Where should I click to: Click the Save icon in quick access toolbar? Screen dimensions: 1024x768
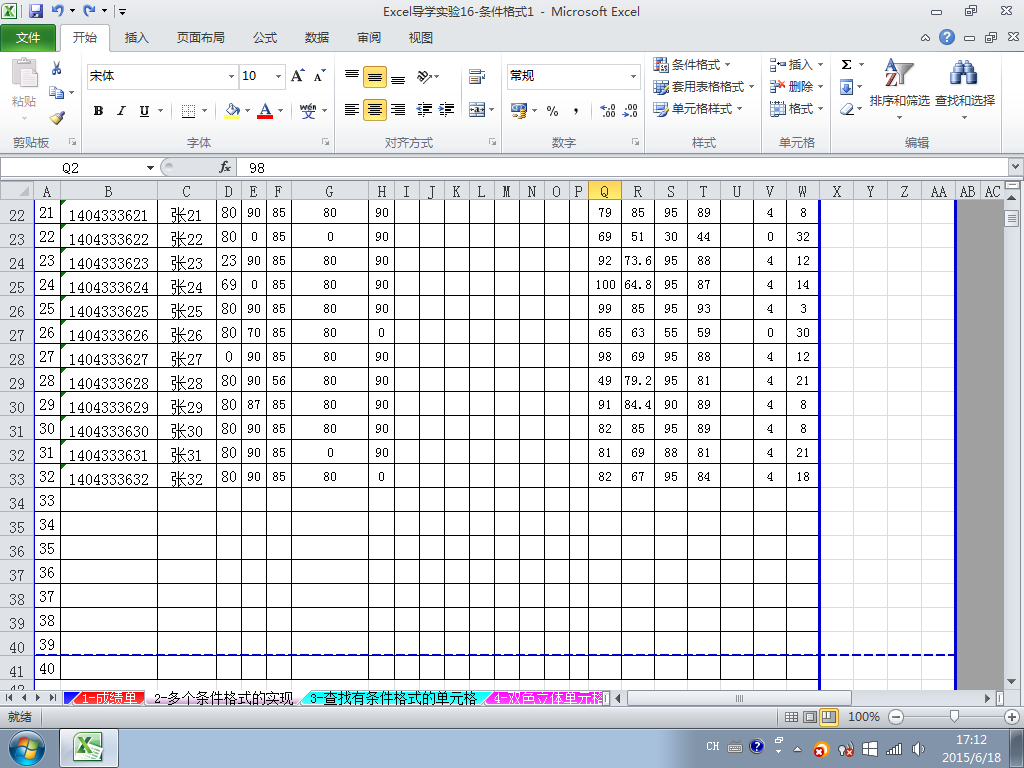coord(35,11)
